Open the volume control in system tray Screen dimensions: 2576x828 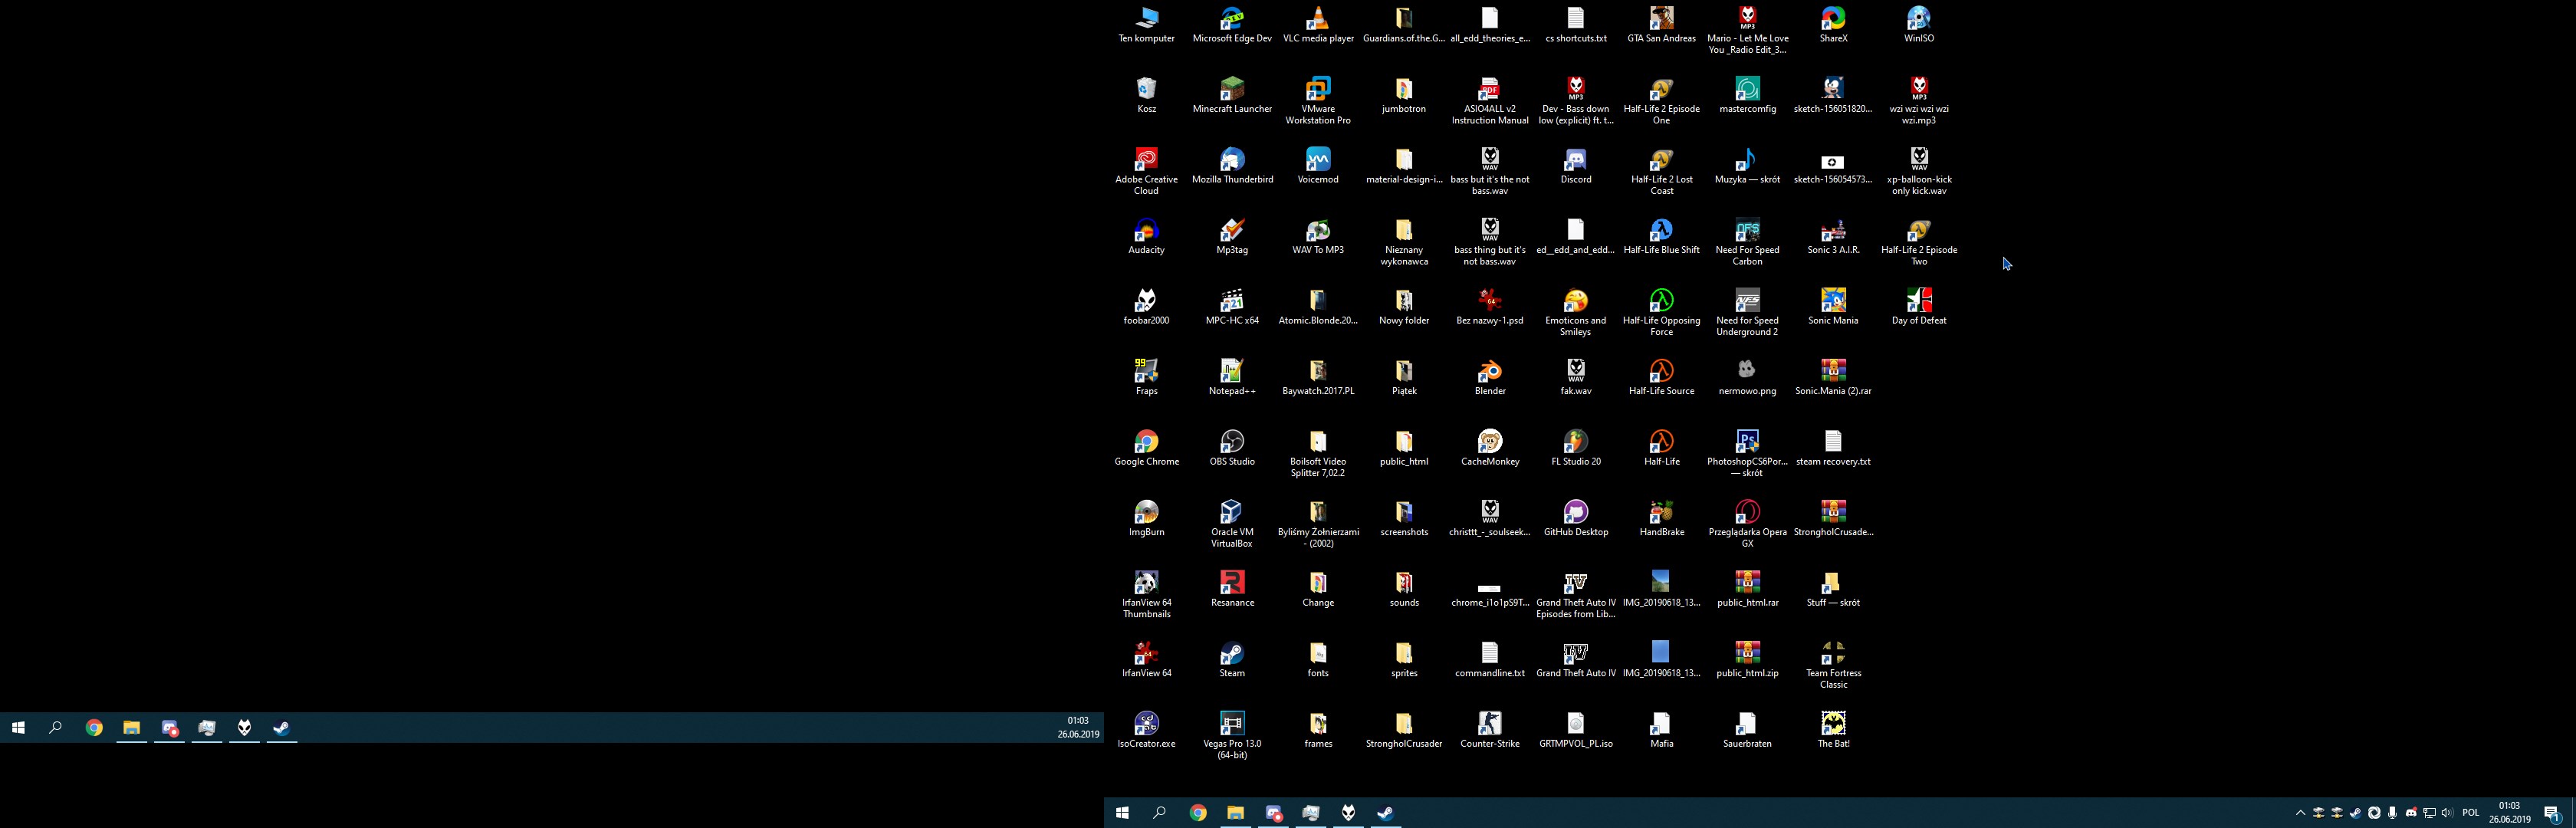click(2448, 813)
